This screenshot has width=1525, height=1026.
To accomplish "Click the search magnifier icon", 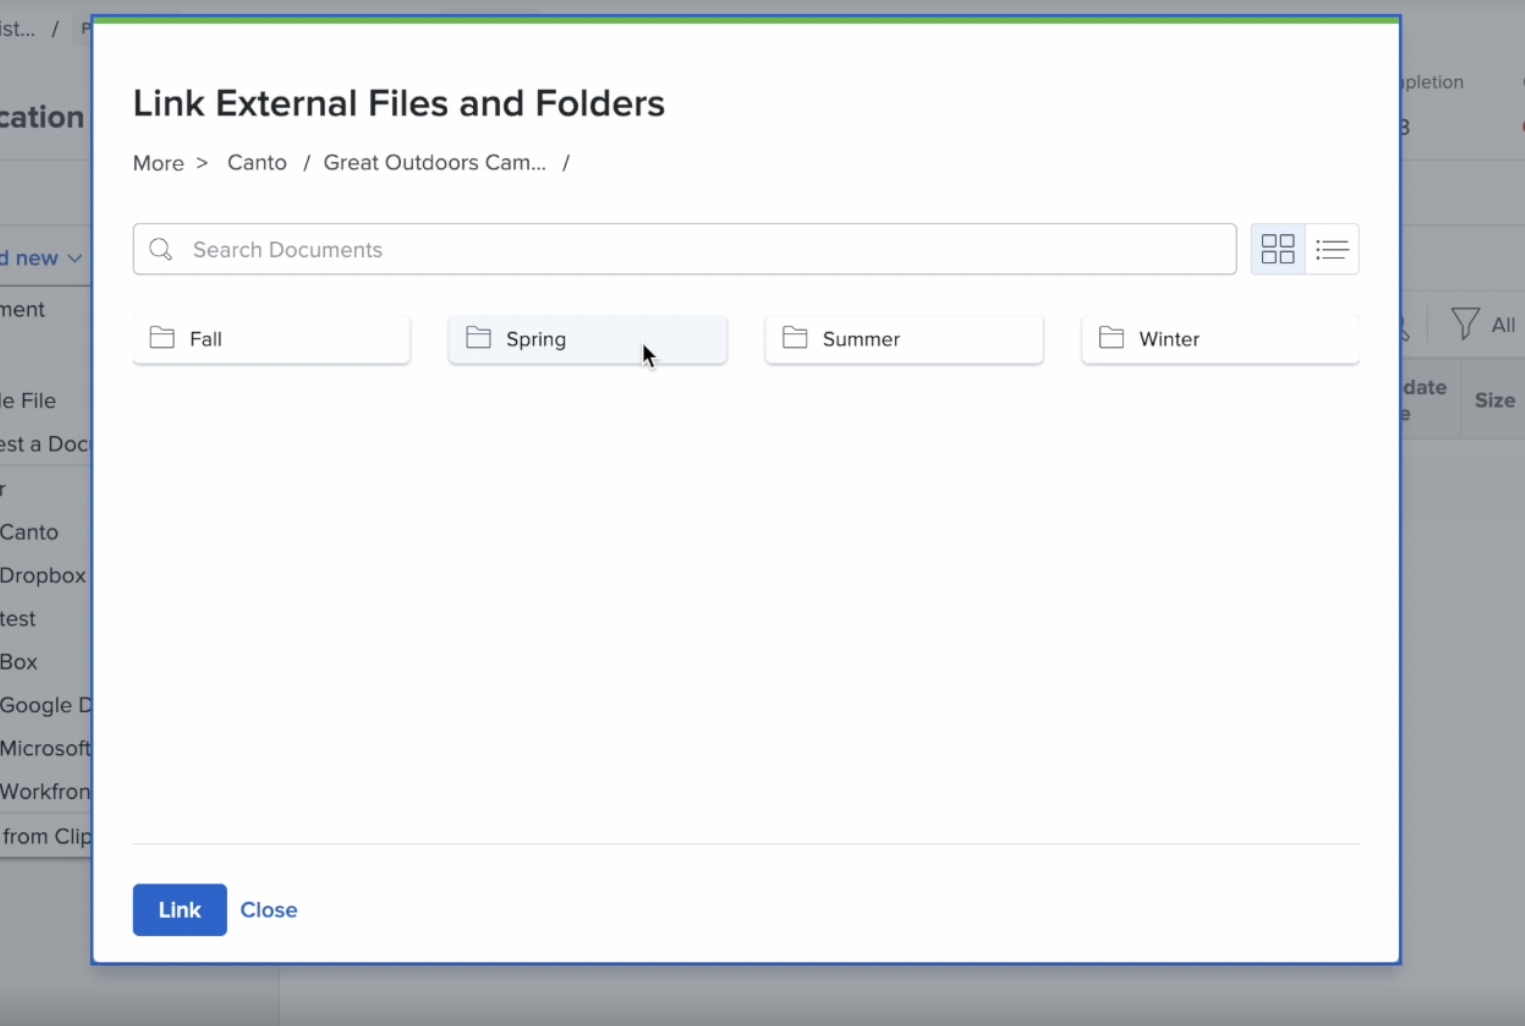I will [160, 249].
